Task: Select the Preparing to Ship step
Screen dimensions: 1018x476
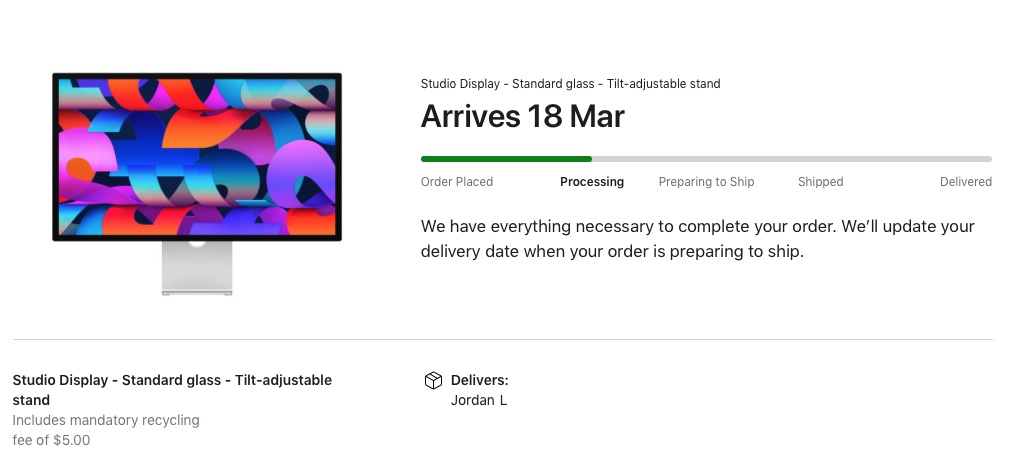Action: (x=706, y=182)
